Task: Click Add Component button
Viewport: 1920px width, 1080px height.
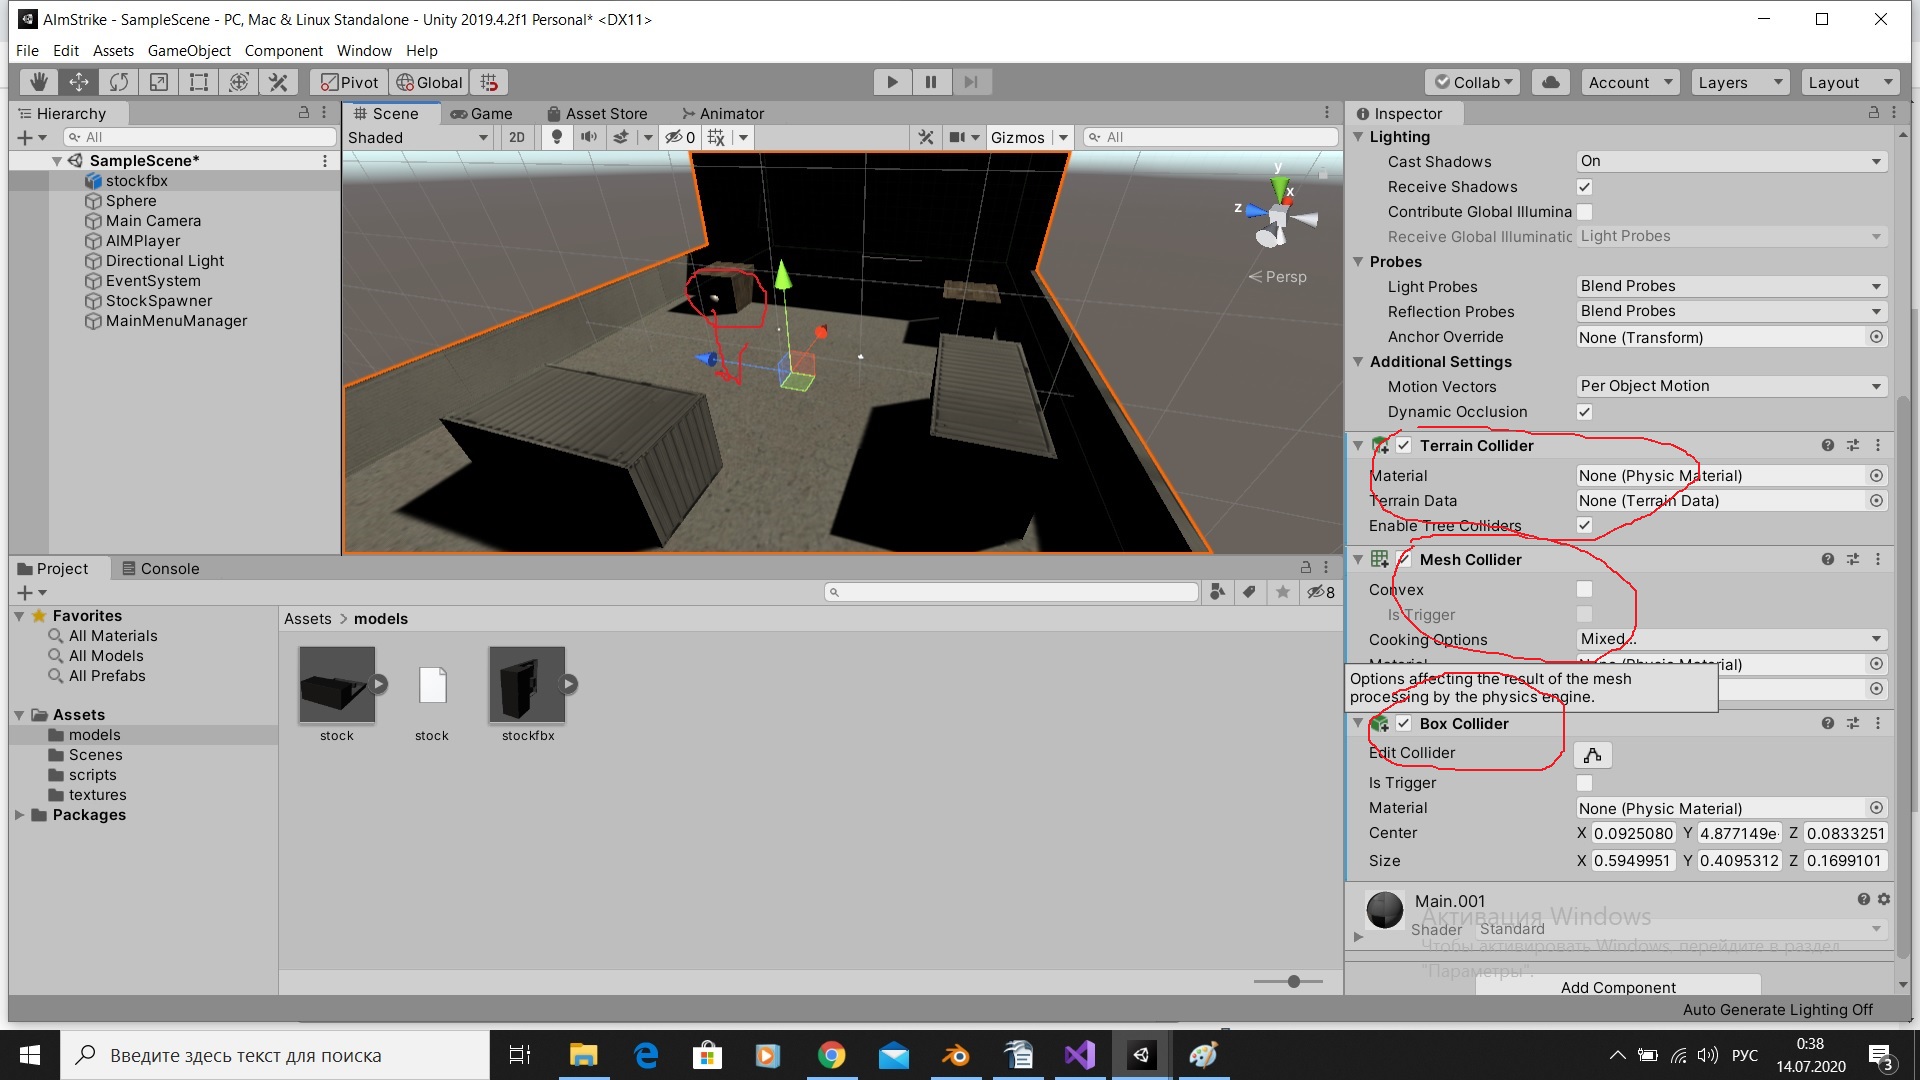Action: [x=1618, y=987]
